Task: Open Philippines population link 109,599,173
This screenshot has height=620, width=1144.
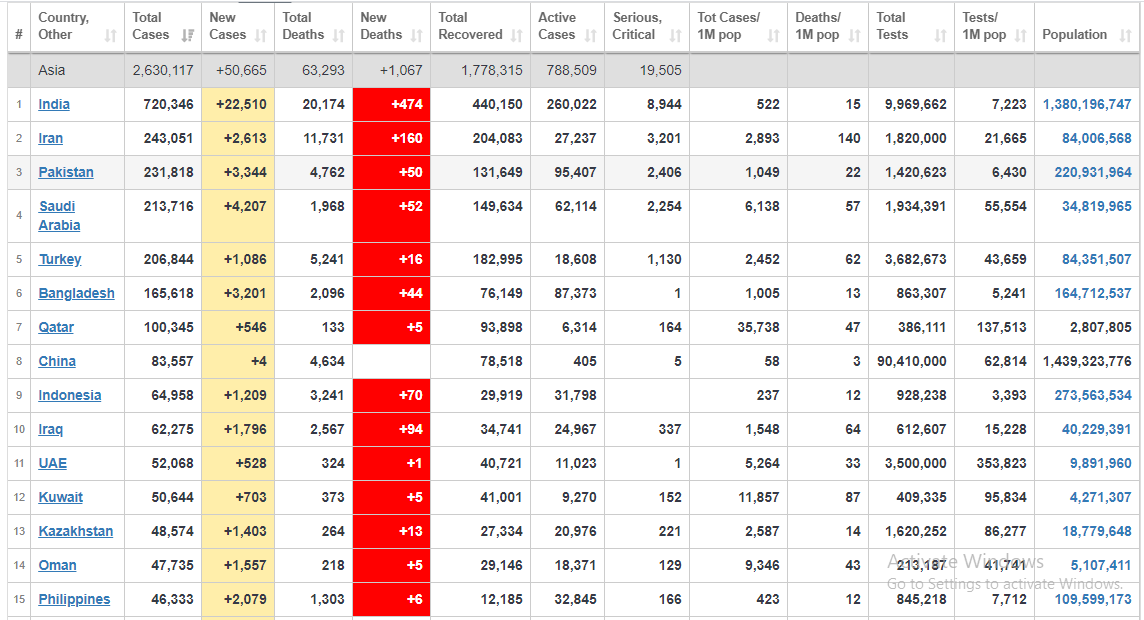Action: (x=1093, y=600)
